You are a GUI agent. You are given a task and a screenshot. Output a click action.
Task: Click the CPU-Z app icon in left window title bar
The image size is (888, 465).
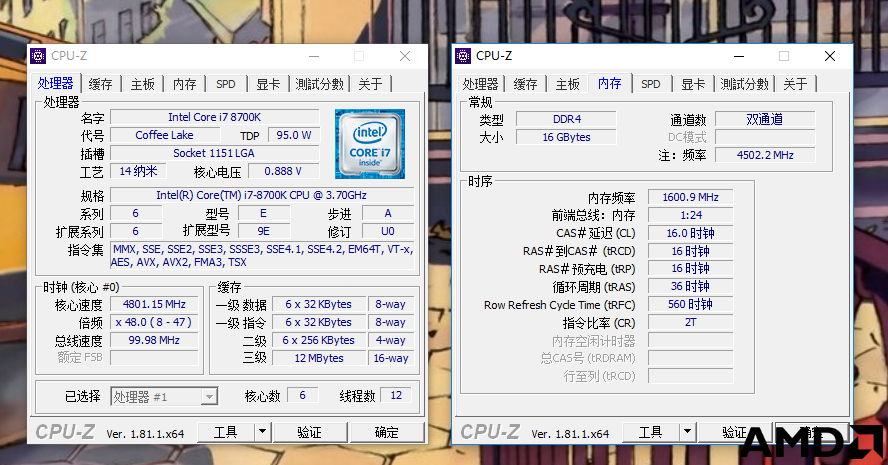(38, 56)
